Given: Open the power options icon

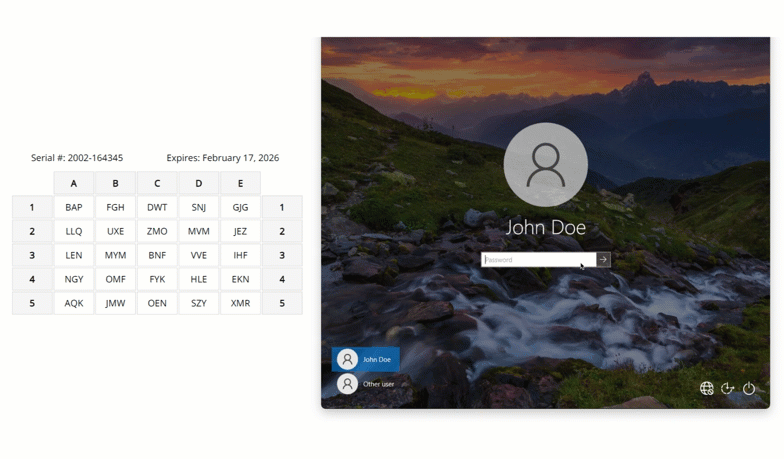Looking at the screenshot, I should [749, 388].
